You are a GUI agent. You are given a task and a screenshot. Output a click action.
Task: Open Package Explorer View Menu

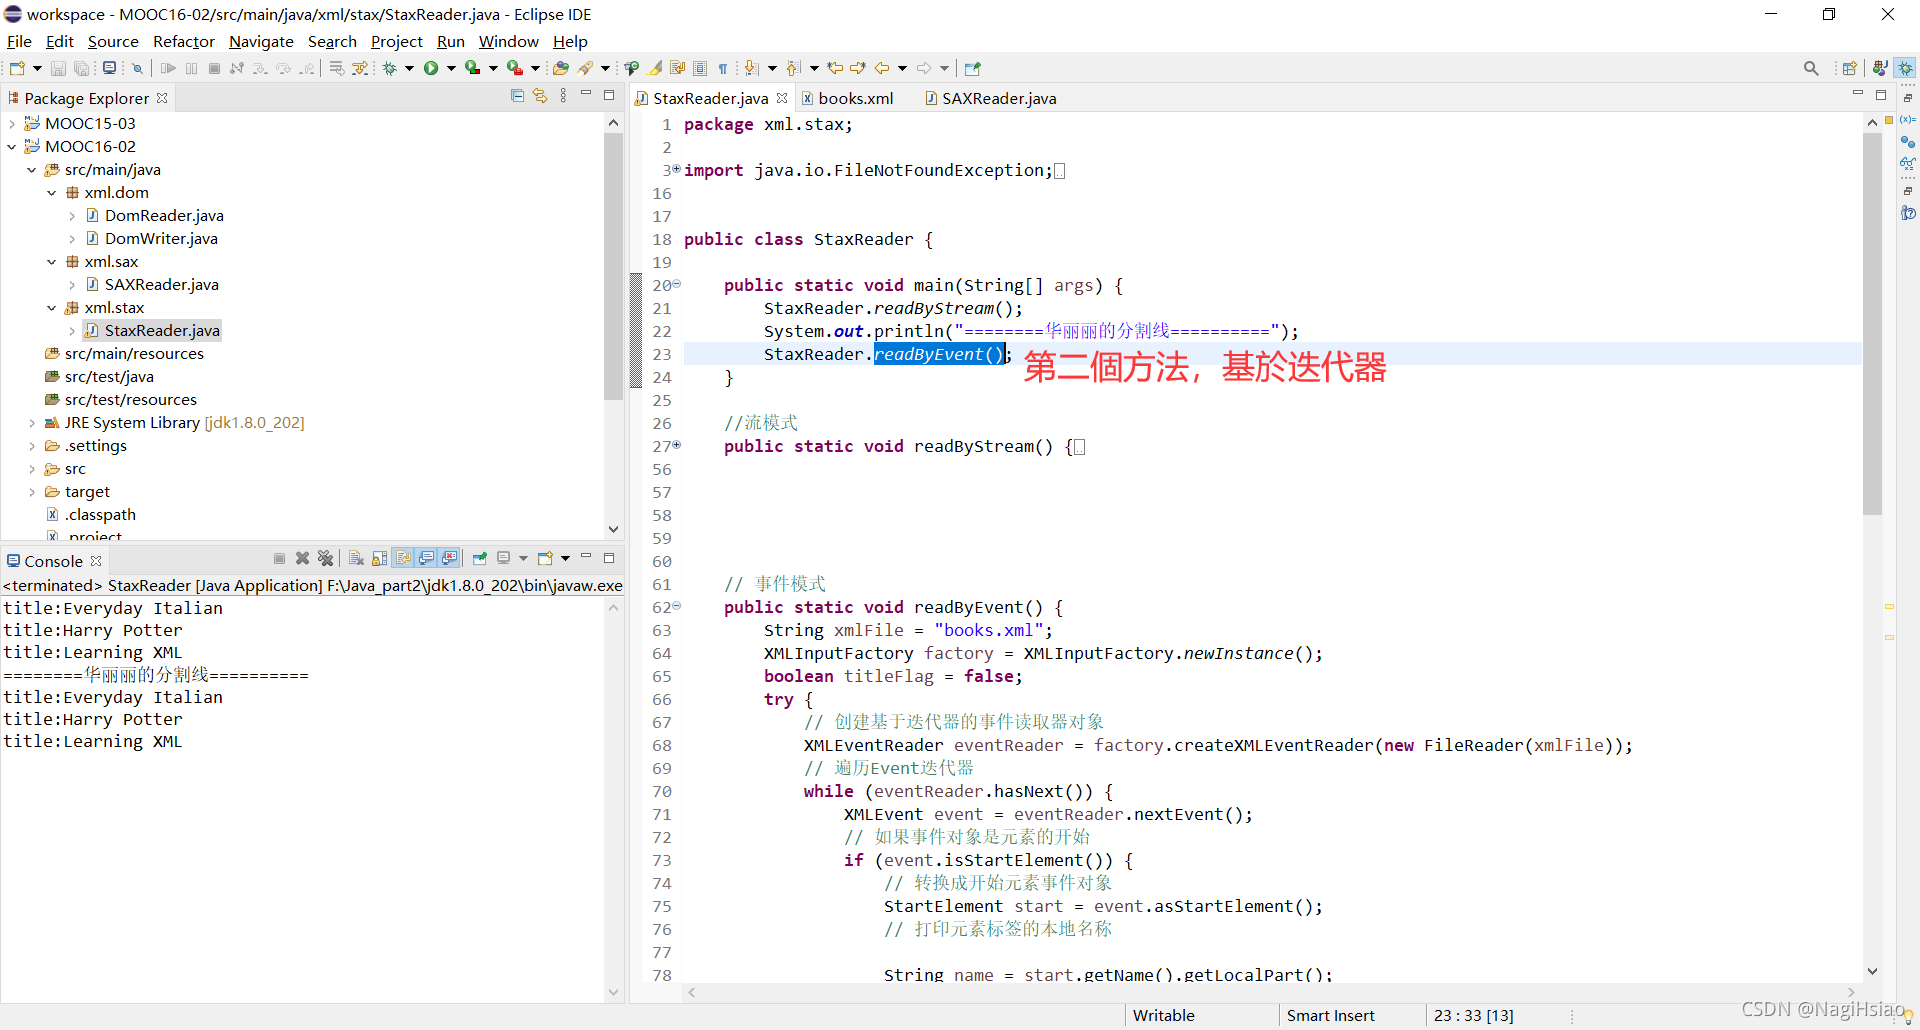[563, 96]
